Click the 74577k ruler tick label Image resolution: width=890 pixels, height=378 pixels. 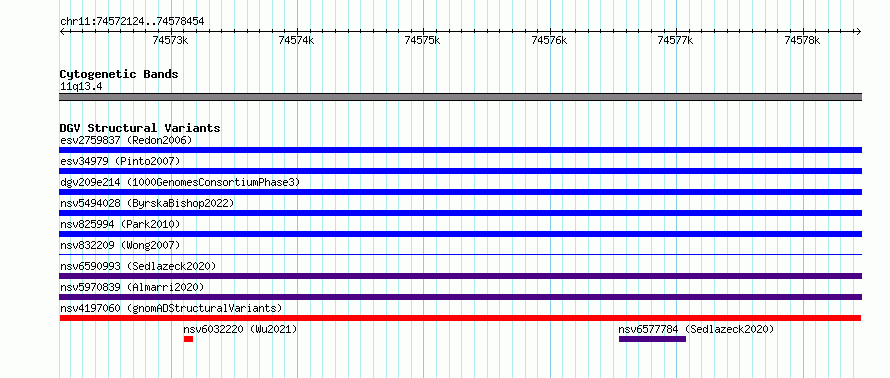(x=675, y=40)
